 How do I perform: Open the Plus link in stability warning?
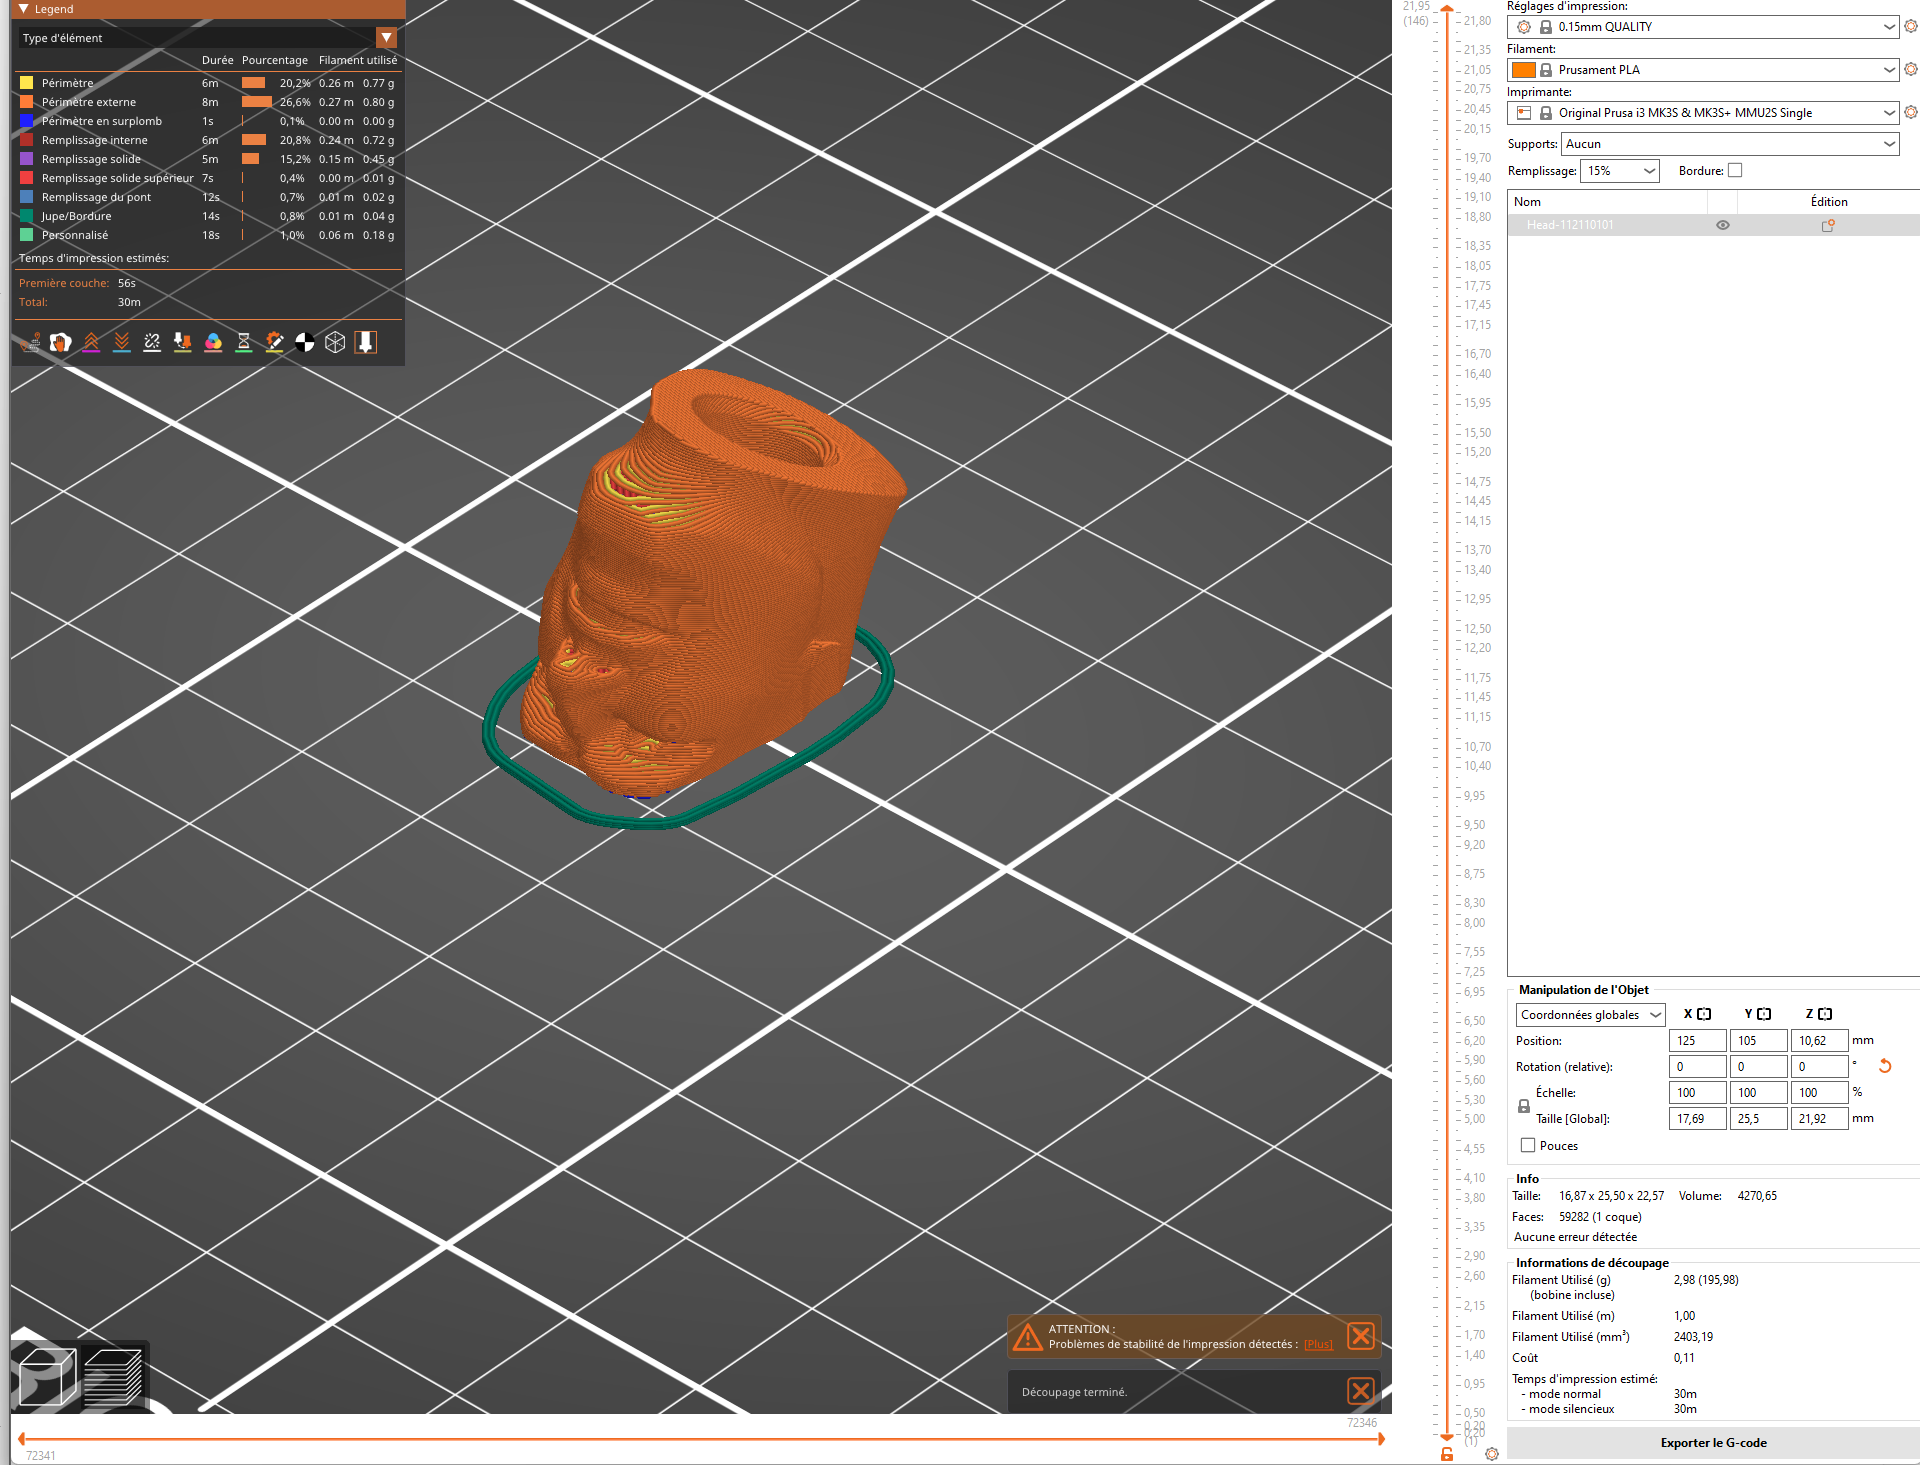point(1318,1345)
